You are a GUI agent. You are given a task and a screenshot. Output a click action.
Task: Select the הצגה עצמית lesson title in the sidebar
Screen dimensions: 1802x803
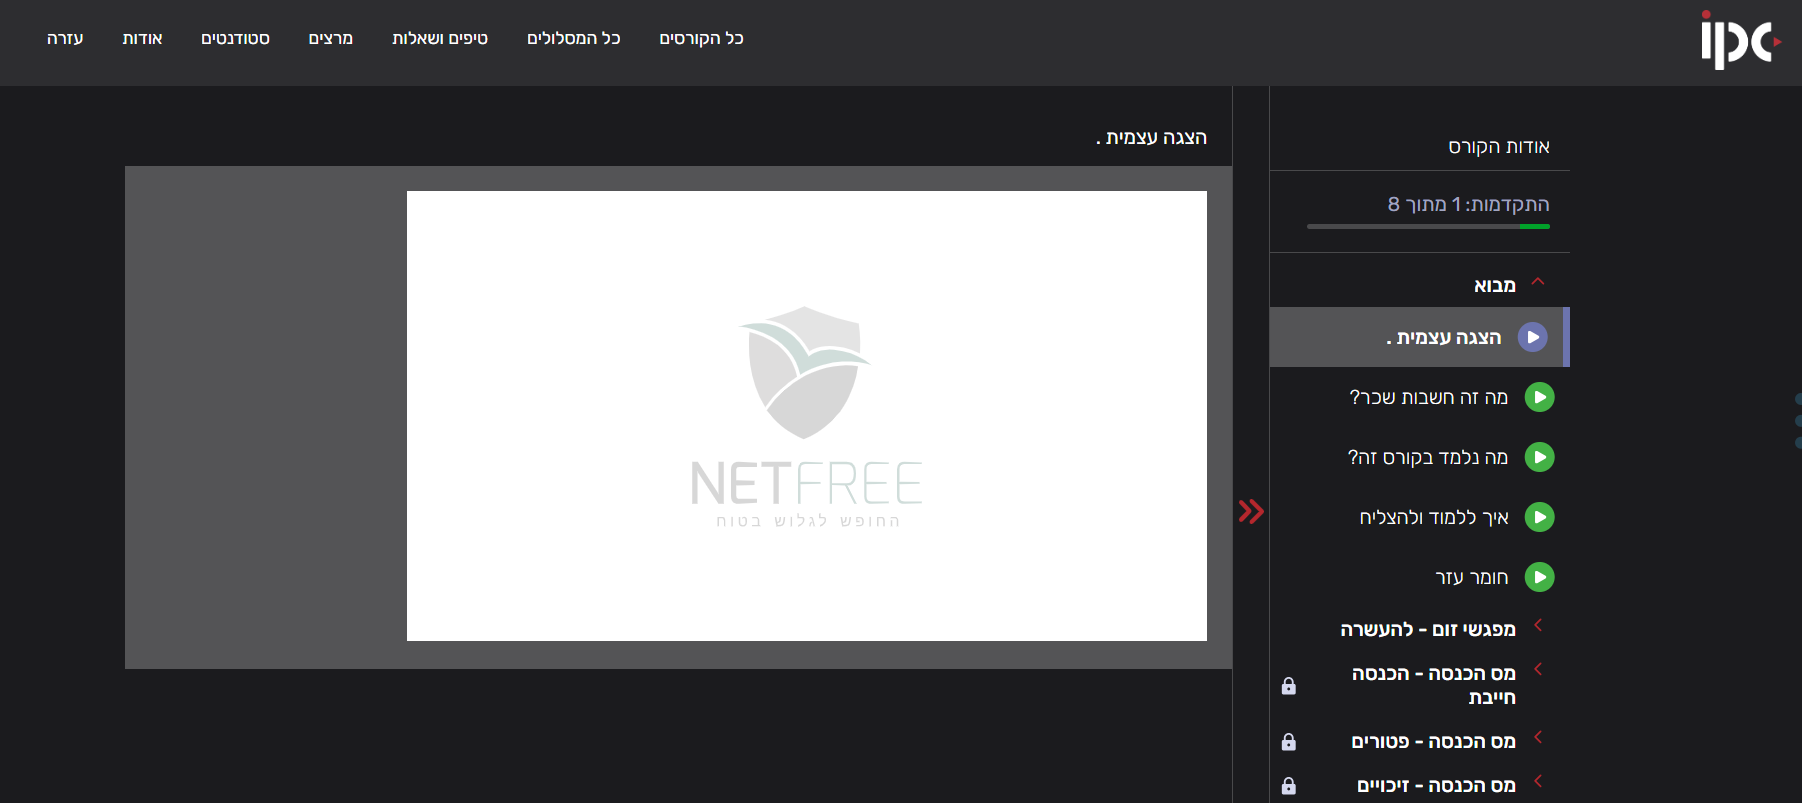coord(1444,338)
